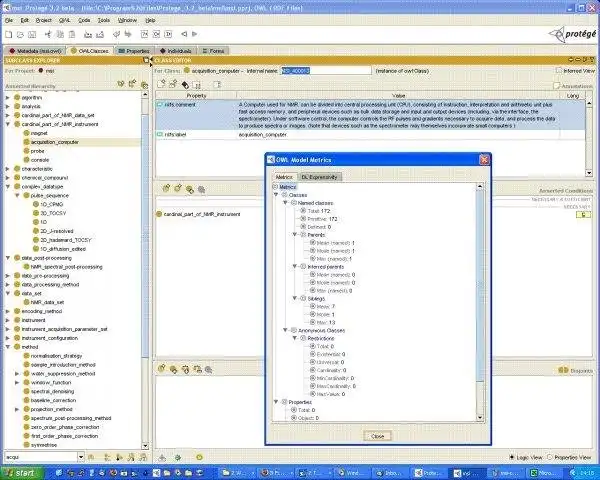Screen dimensions: 600x480
Task: Click the Save project toolbar icon
Action: [x=32, y=34]
